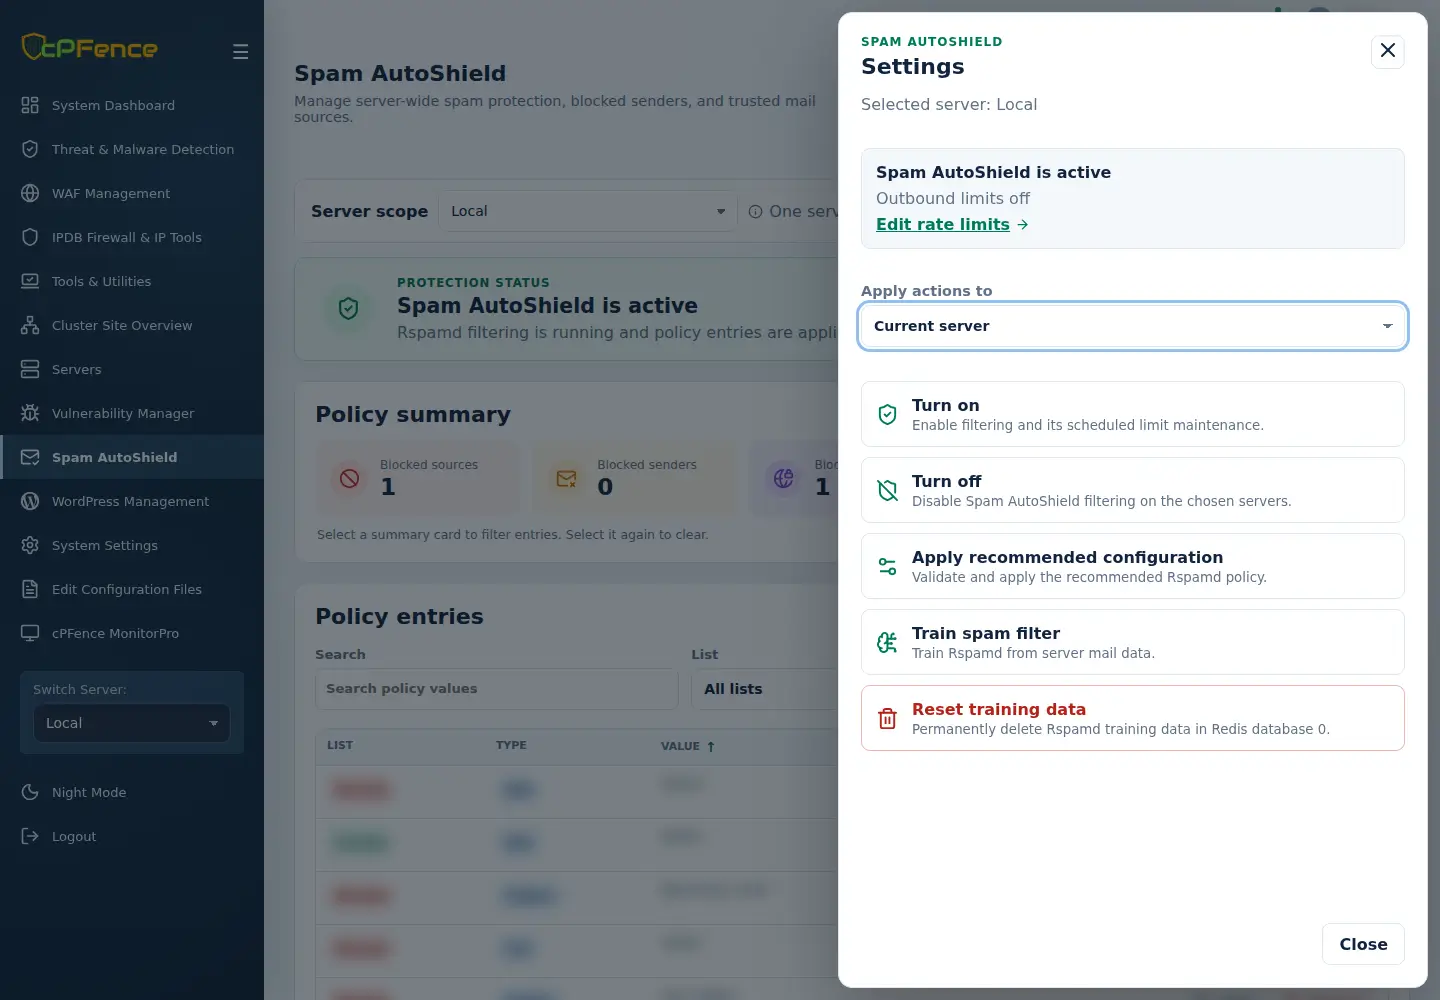Click Train spam filter
The width and height of the screenshot is (1440, 1000).
tap(1133, 642)
